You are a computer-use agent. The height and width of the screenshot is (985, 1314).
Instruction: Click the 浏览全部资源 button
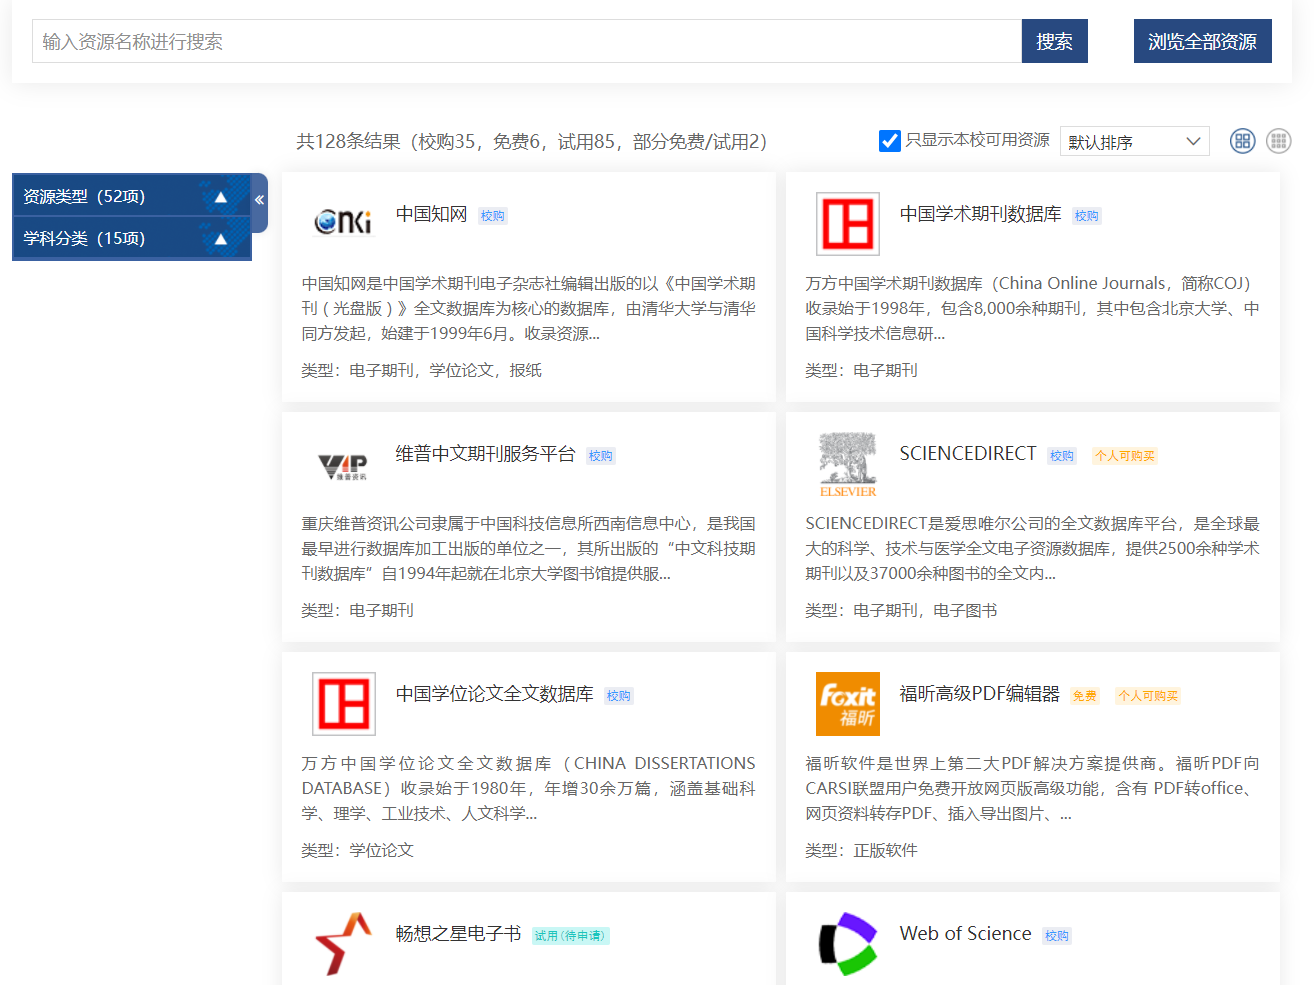(x=1202, y=42)
